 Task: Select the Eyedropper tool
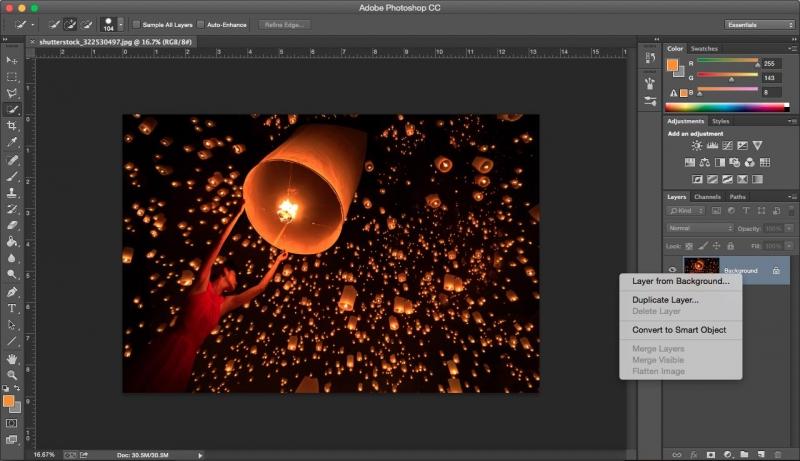tap(12, 142)
